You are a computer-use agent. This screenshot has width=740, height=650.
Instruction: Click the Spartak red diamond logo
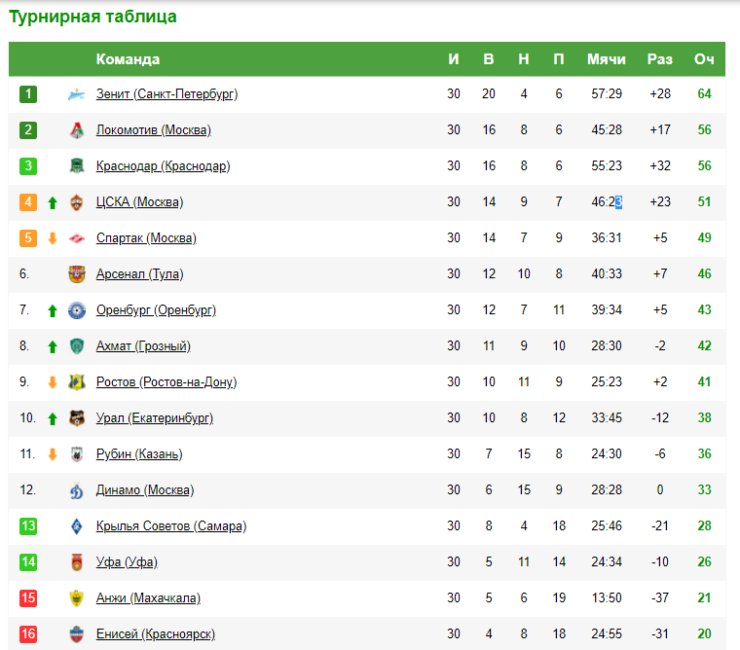click(76, 238)
